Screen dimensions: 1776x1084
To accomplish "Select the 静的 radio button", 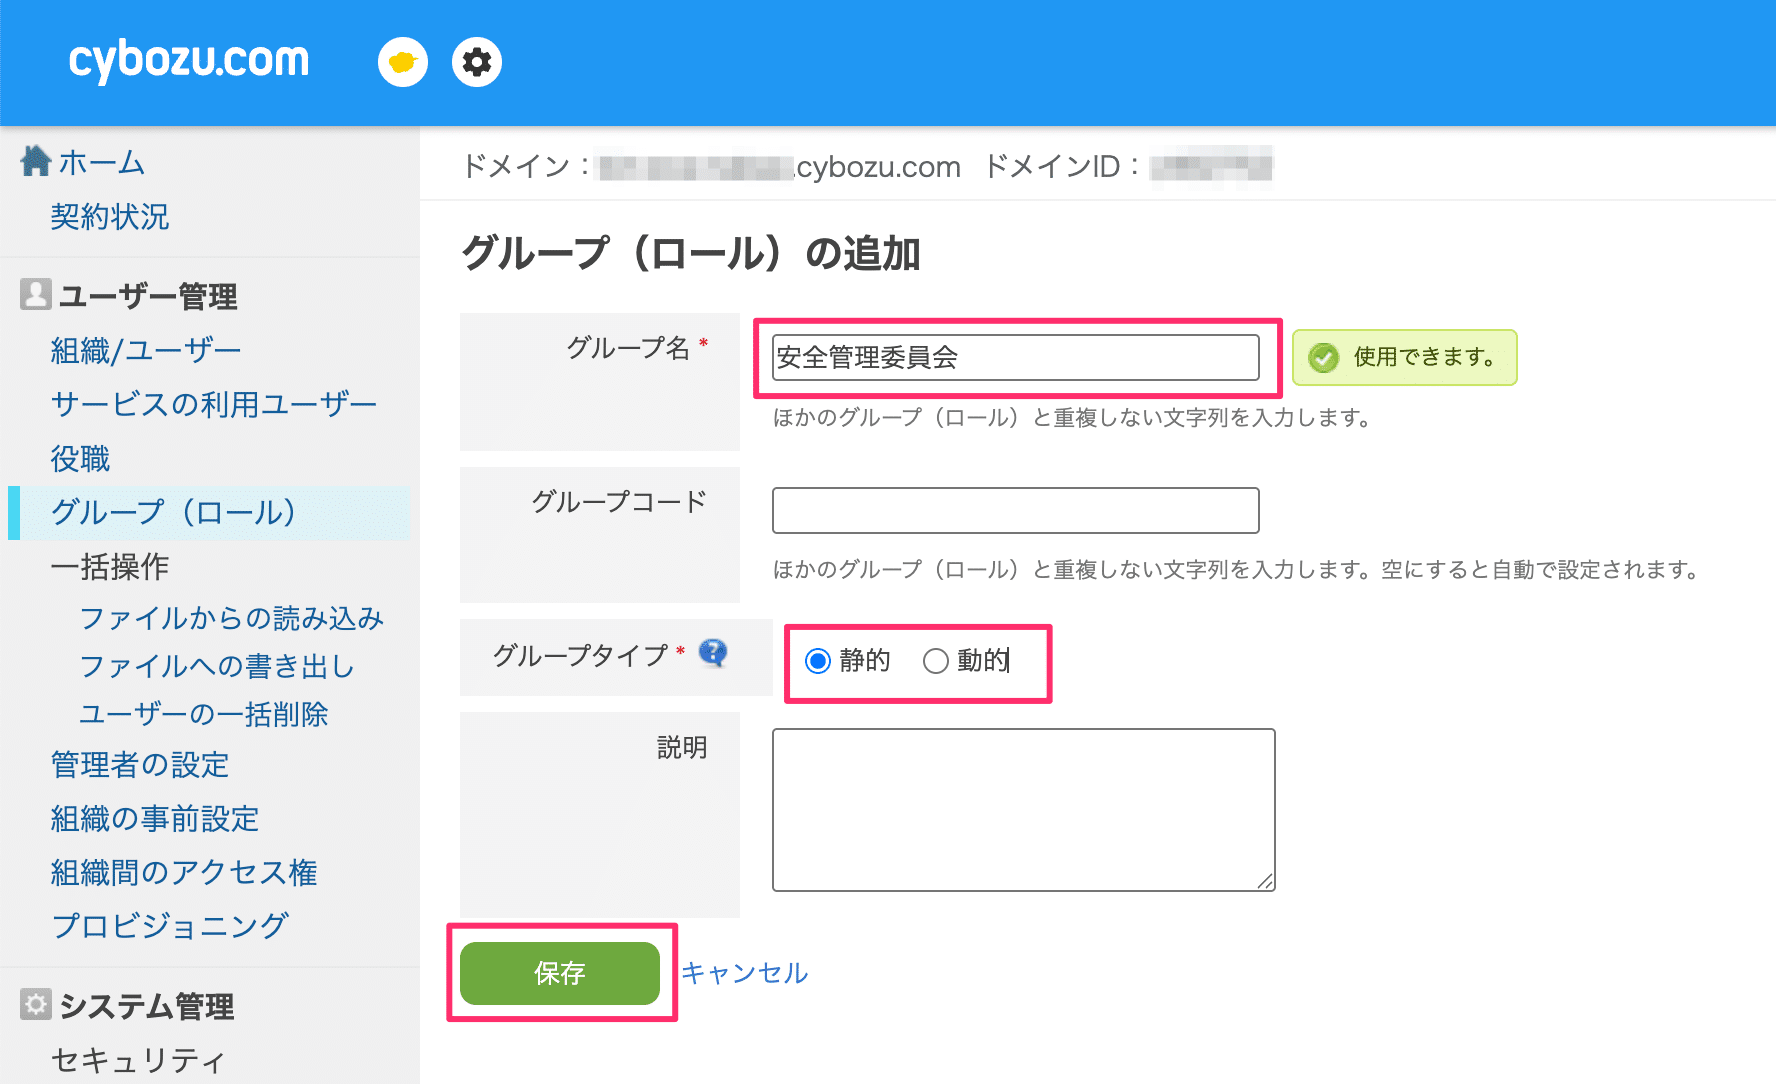I will tap(818, 661).
